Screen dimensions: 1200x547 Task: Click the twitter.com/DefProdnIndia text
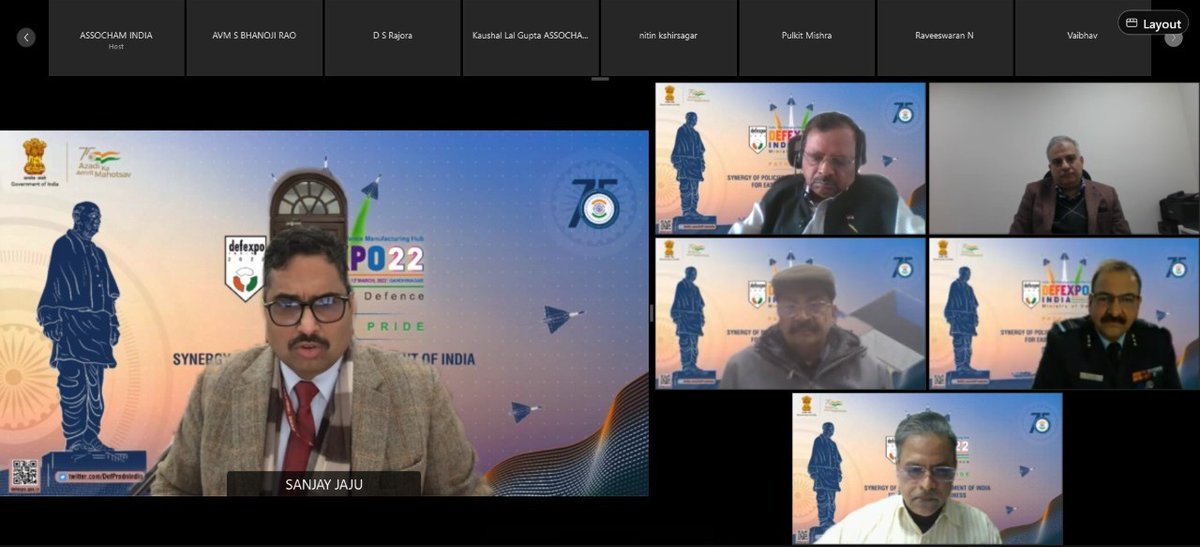(104, 478)
